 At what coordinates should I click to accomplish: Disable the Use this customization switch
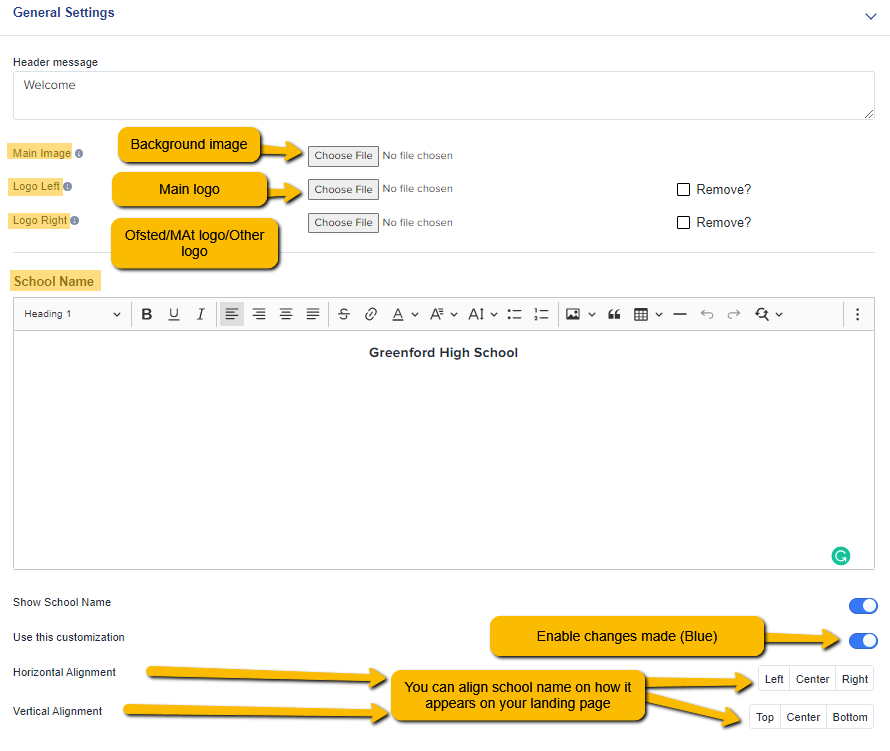(863, 641)
